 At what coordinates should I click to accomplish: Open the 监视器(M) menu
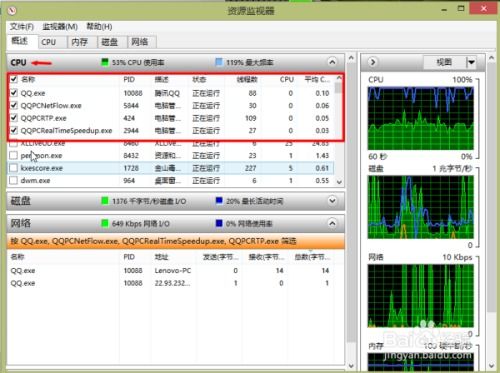[x=60, y=27]
